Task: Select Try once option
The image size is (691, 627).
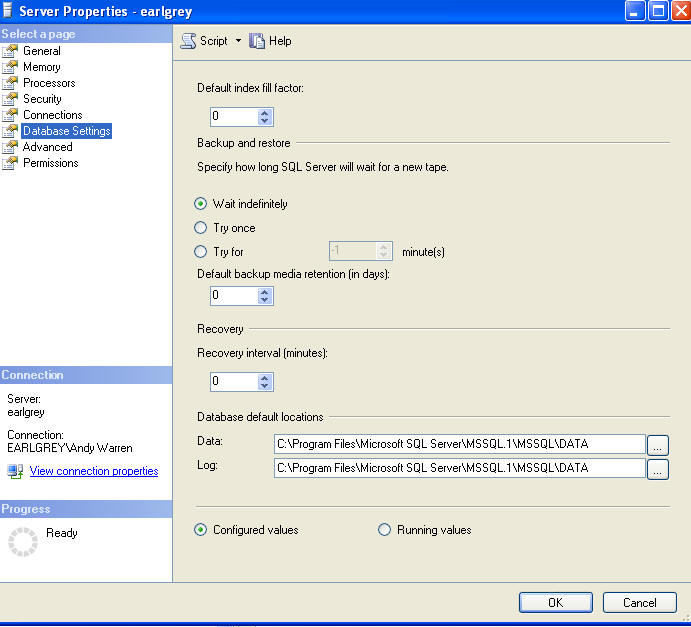Action: (201, 228)
